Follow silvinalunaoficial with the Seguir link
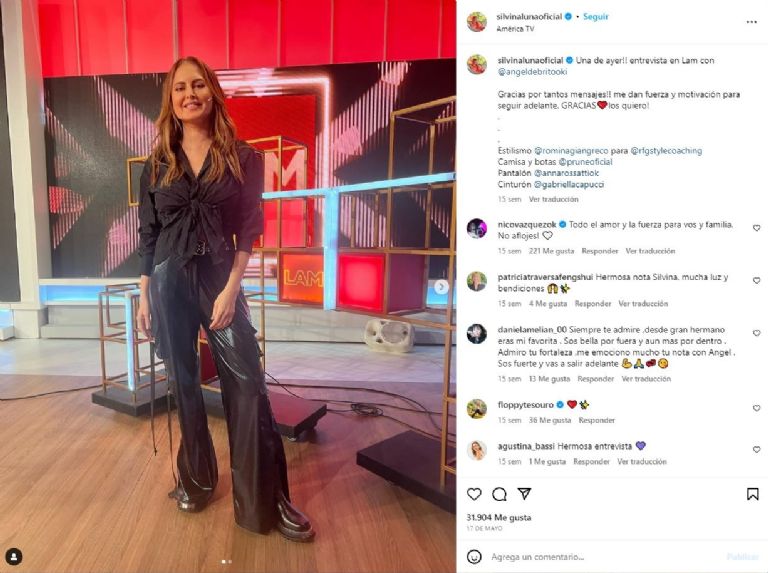 point(596,17)
